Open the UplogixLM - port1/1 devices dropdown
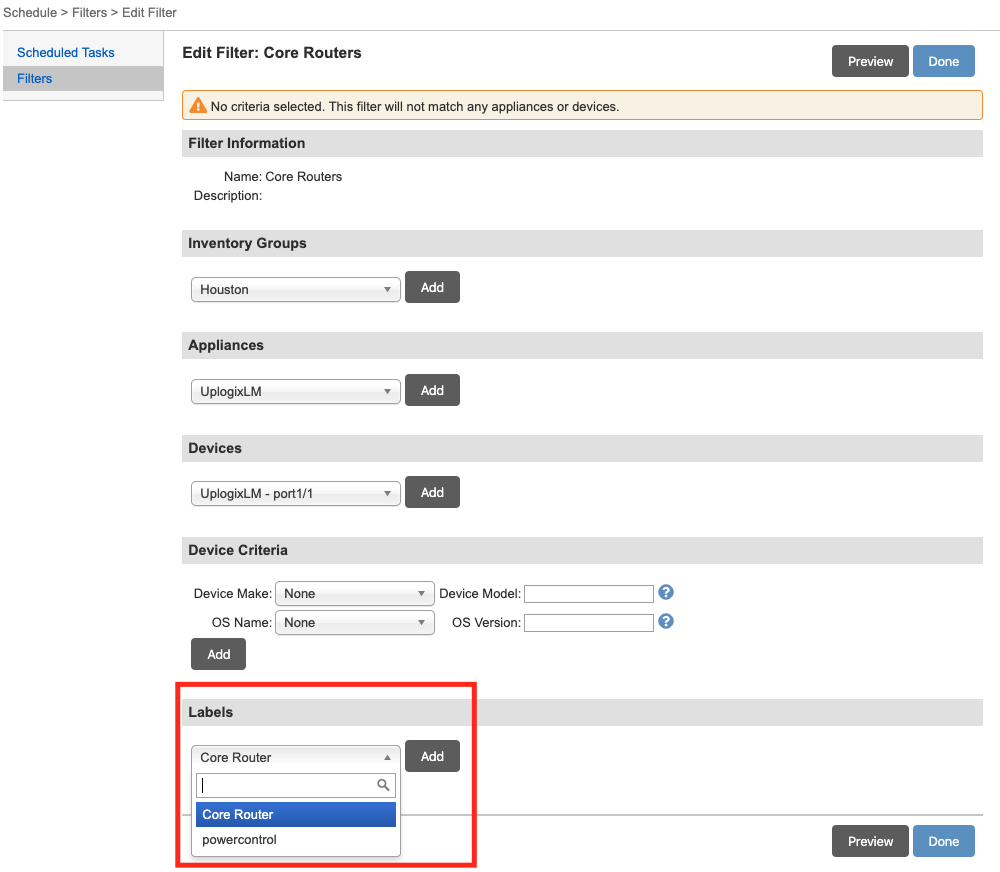The width and height of the screenshot is (1000, 872). [295, 493]
